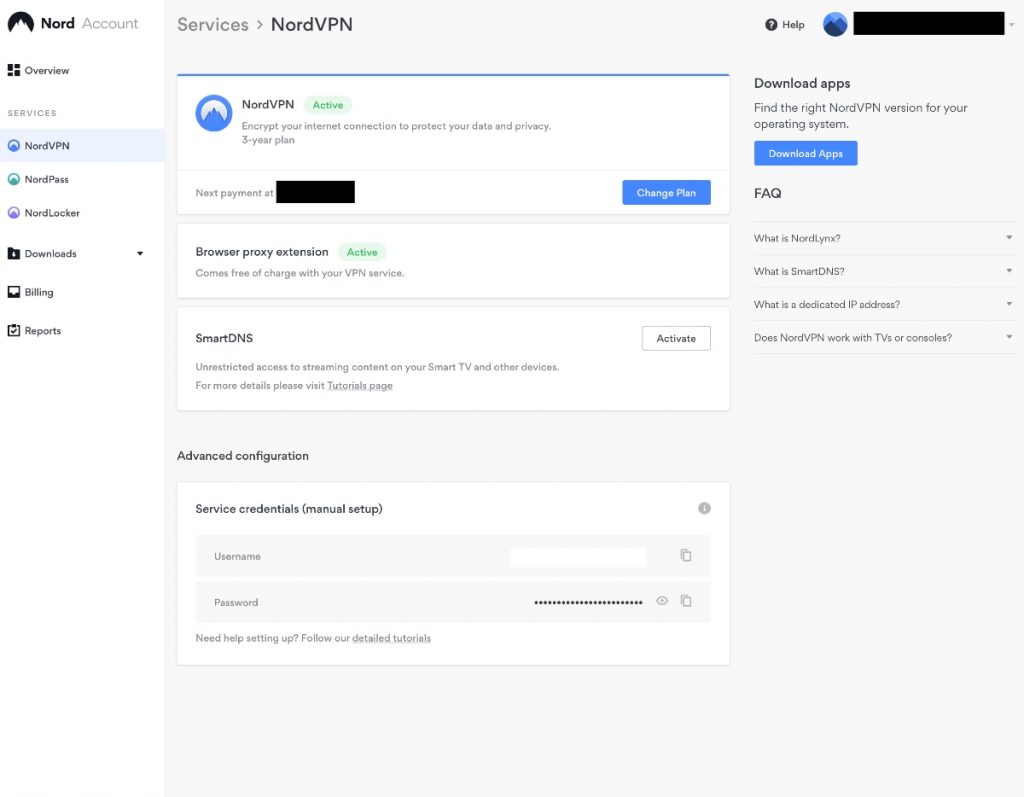Open the detailed tutorials link
Screen dimensions: 1024x797
[x=391, y=638]
